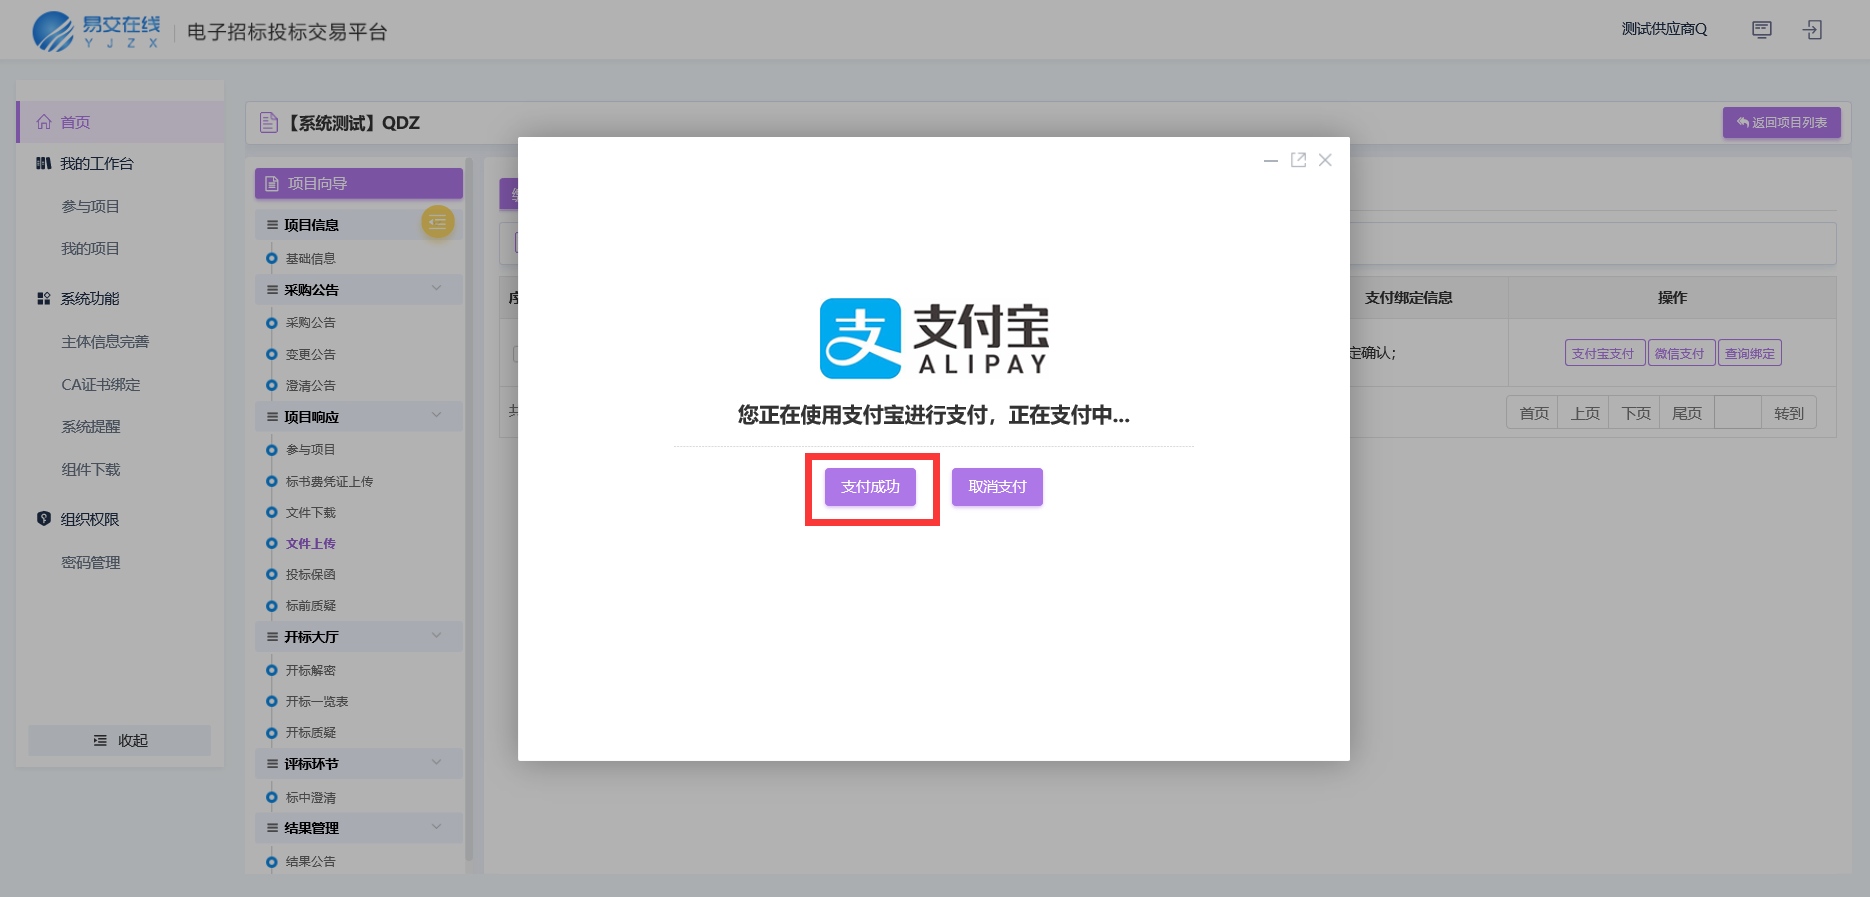Screen dimensions: 1870x897
Task: Click the 支付绑定信息 column header
Action: pyautogui.click(x=1408, y=298)
